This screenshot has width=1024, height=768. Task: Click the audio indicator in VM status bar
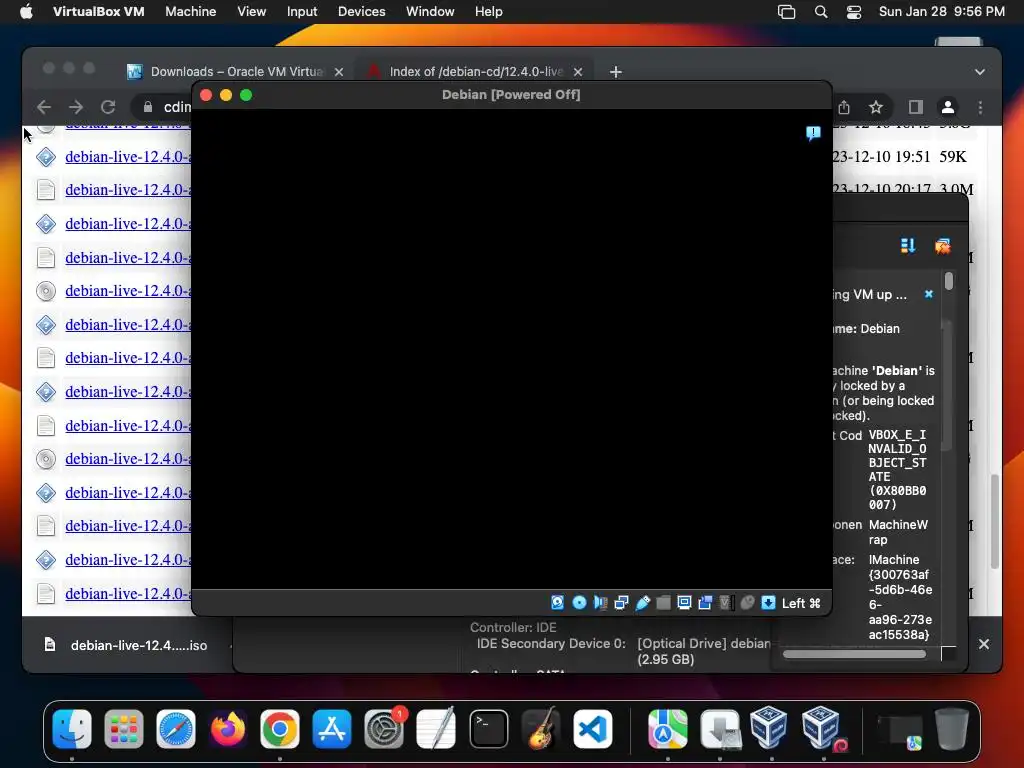click(x=600, y=603)
